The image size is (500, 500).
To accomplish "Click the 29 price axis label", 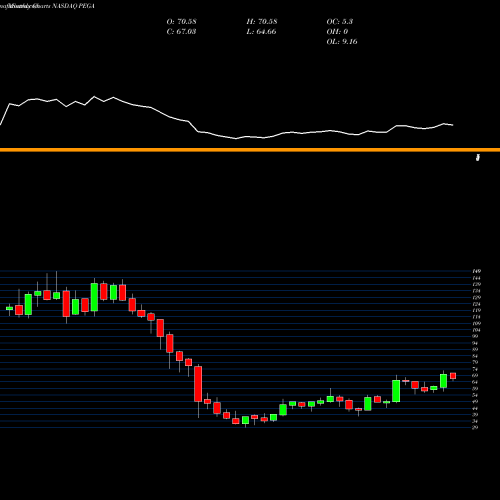I will coord(475,428).
